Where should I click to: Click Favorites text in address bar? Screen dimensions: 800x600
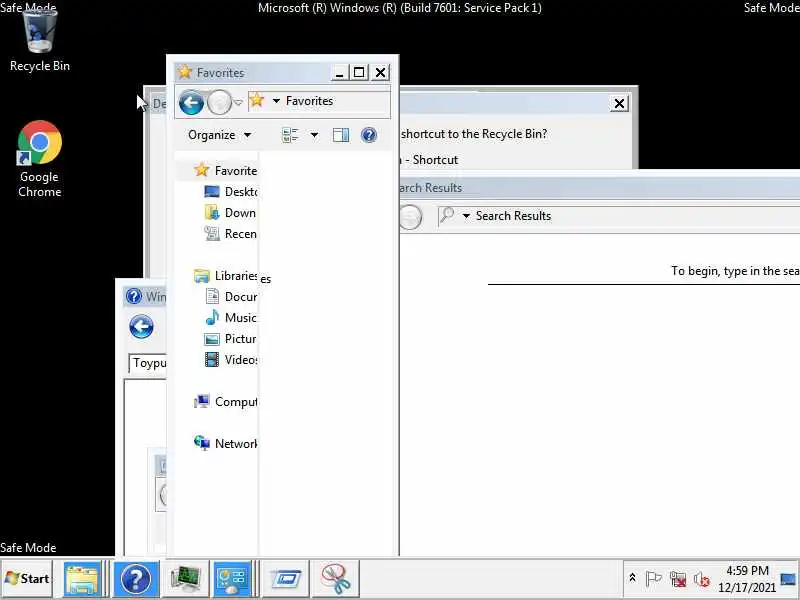pos(309,101)
